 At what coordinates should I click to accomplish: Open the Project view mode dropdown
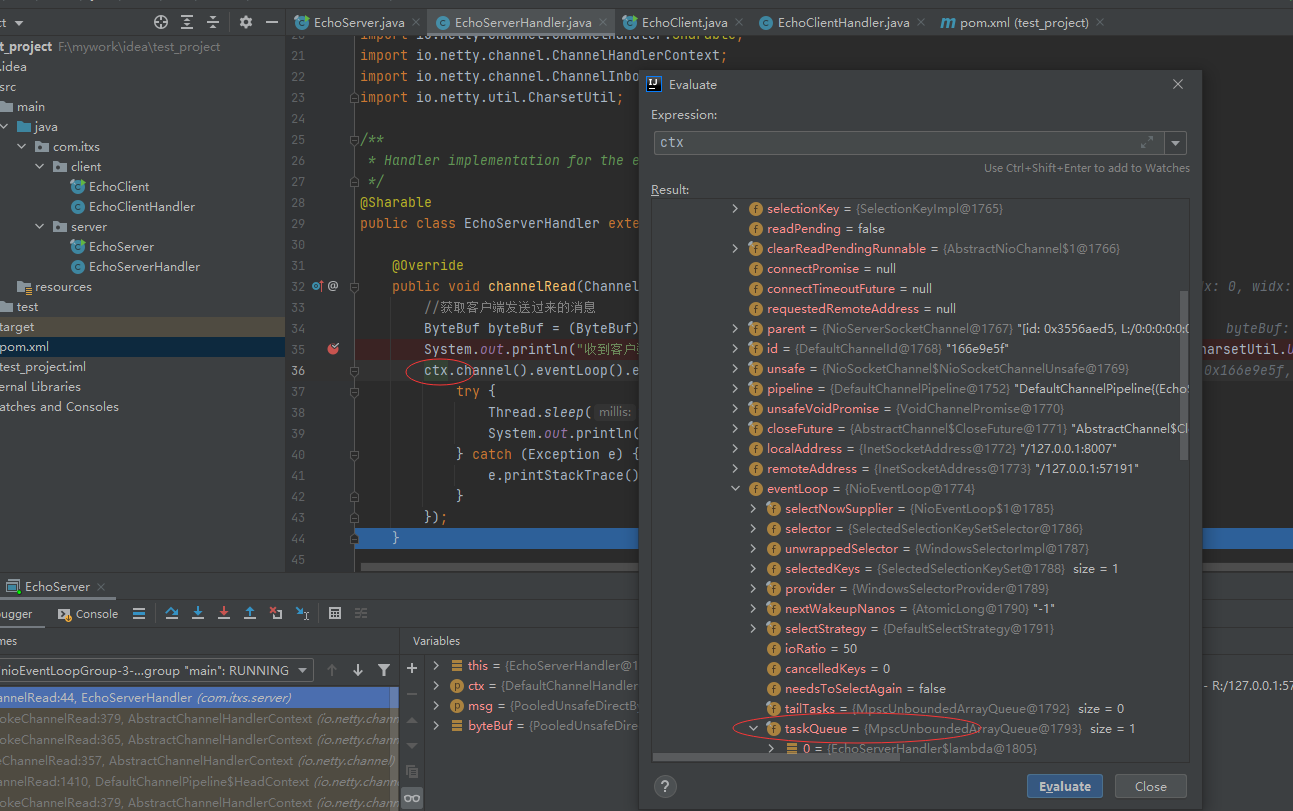pyautogui.click(x=19, y=22)
